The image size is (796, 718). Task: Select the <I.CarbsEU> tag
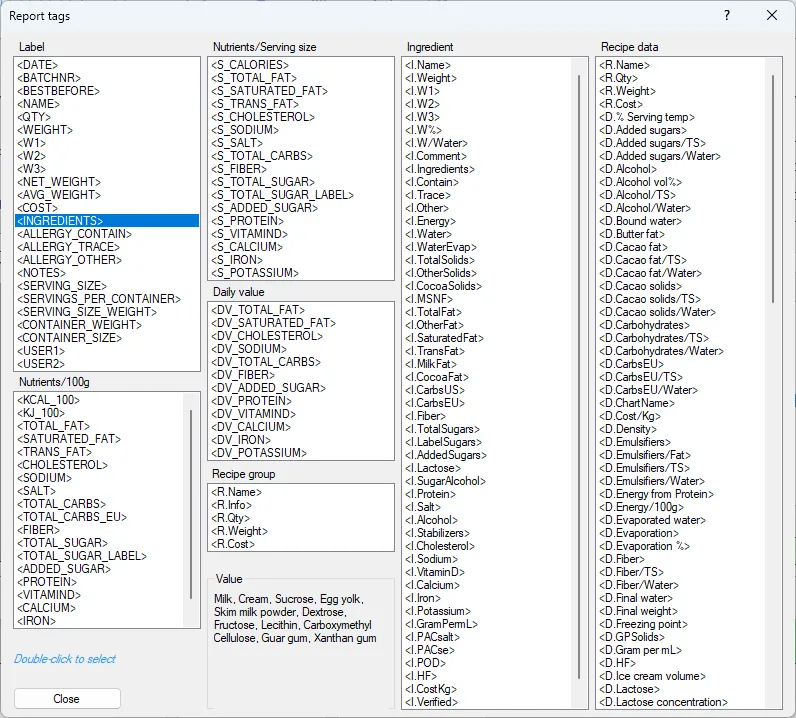(x=435, y=403)
